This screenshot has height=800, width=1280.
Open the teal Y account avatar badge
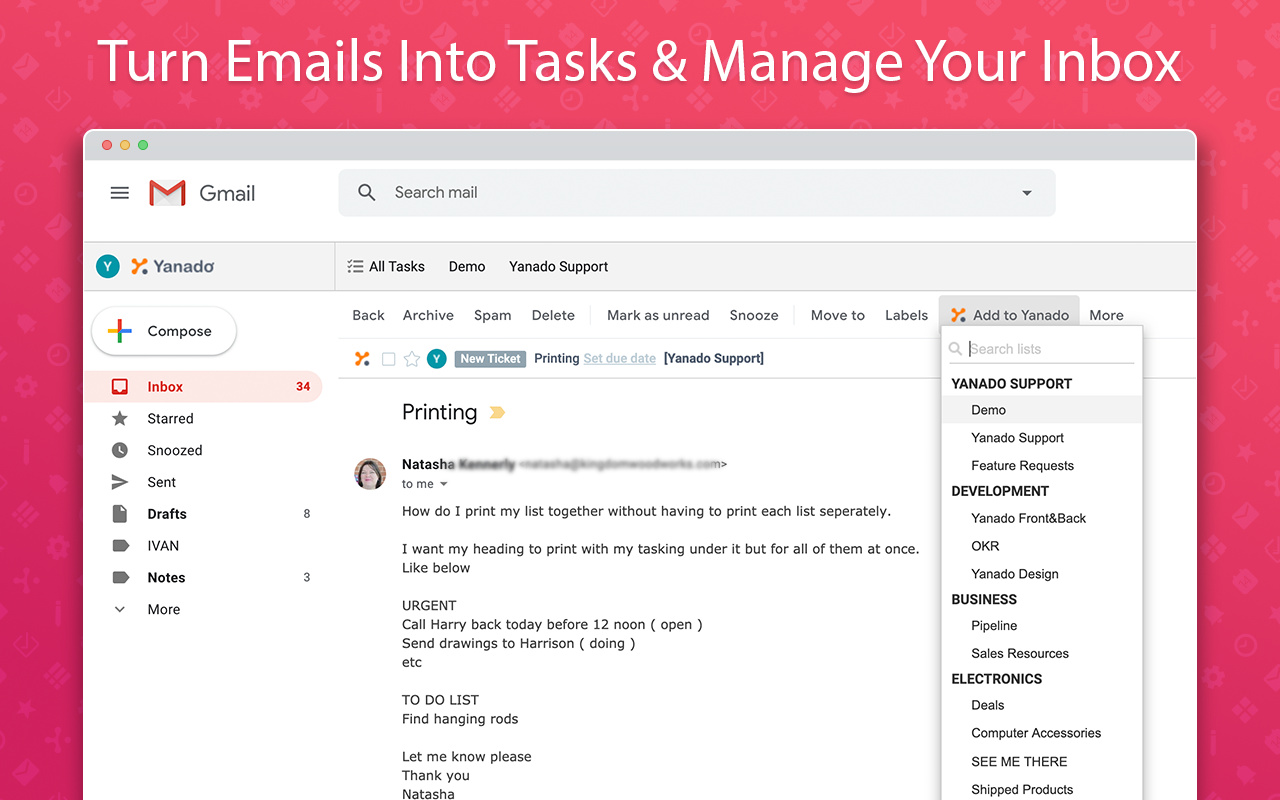click(x=107, y=266)
